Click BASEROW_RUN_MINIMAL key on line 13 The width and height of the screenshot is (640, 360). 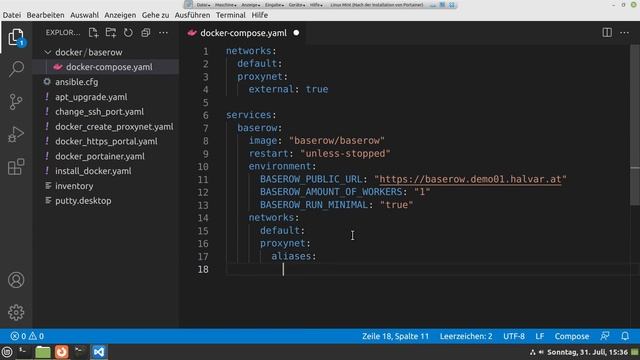[x=314, y=205]
